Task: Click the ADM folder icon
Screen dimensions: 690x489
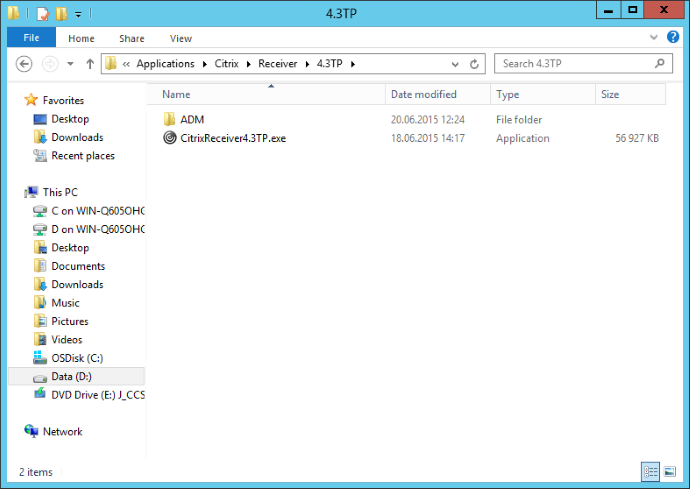Action: (169, 119)
